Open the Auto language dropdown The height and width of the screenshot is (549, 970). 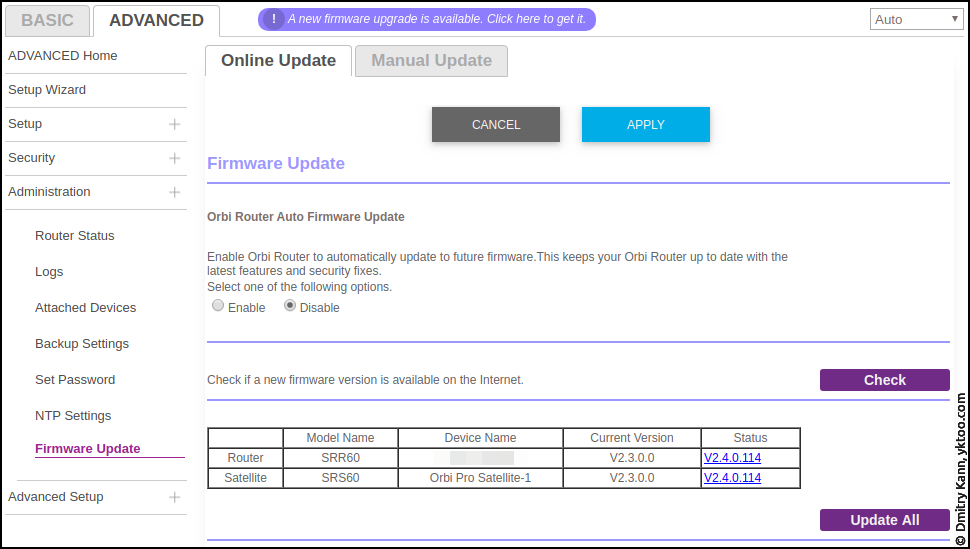(x=916, y=19)
